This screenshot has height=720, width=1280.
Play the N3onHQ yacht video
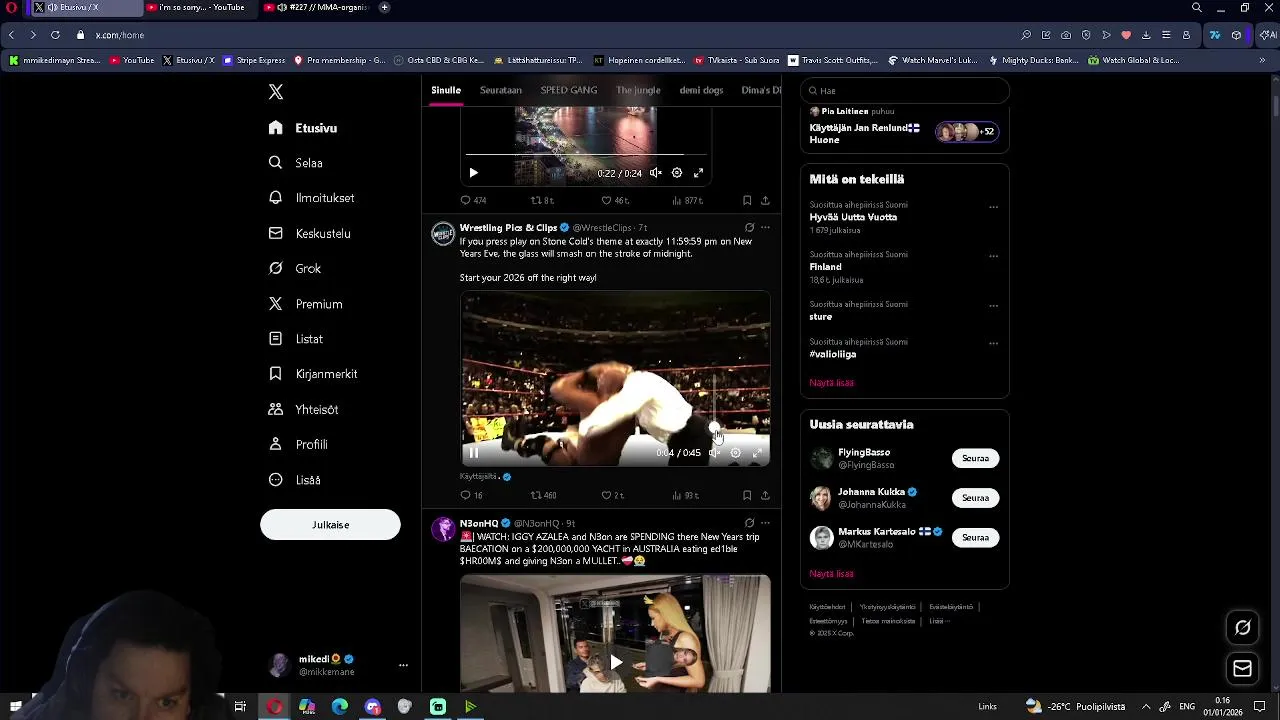pos(615,661)
